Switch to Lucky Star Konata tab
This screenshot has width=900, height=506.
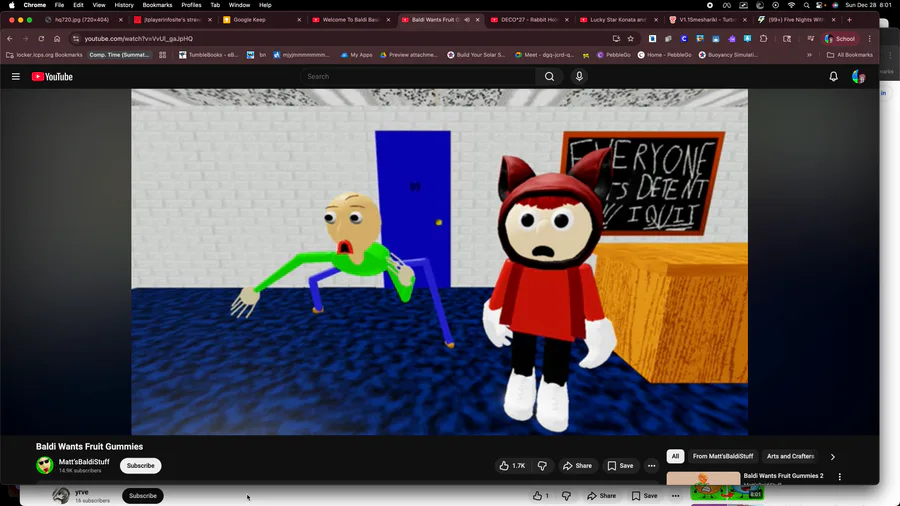(x=618, y=20)
